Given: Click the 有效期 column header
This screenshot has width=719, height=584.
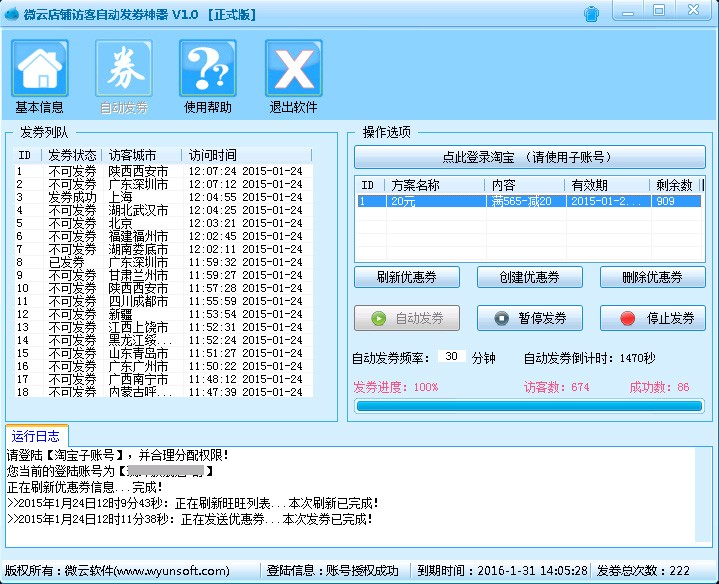Looking at the screenshot, I should click(x=608, y=185).
